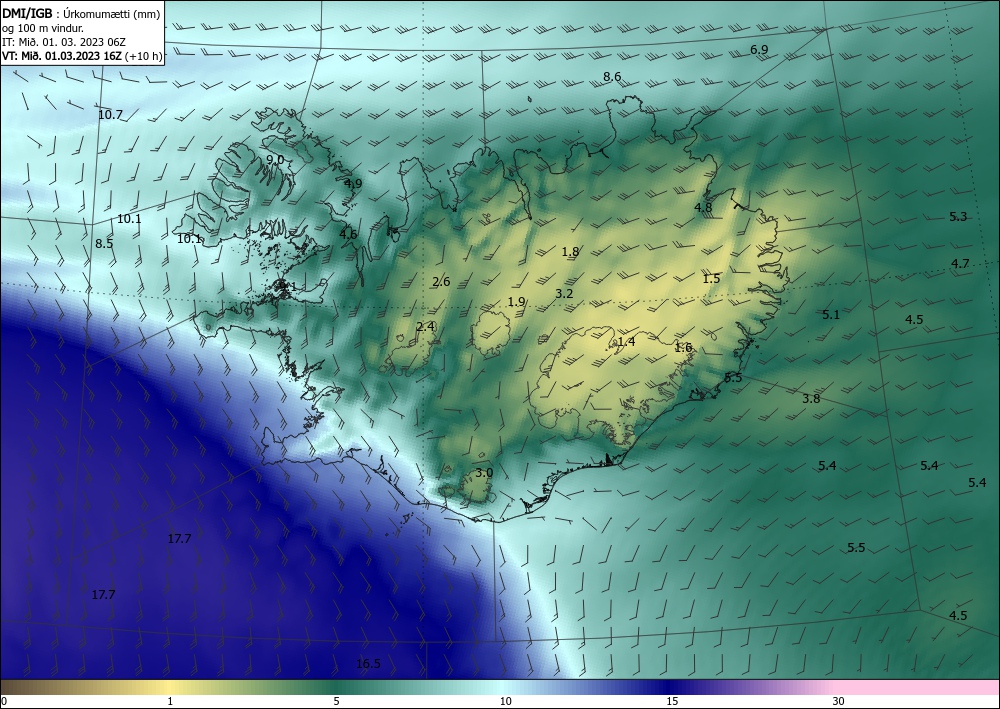1000x709 pixels.
Task: Click the 4.6 value label
Action: coord(348,234)
